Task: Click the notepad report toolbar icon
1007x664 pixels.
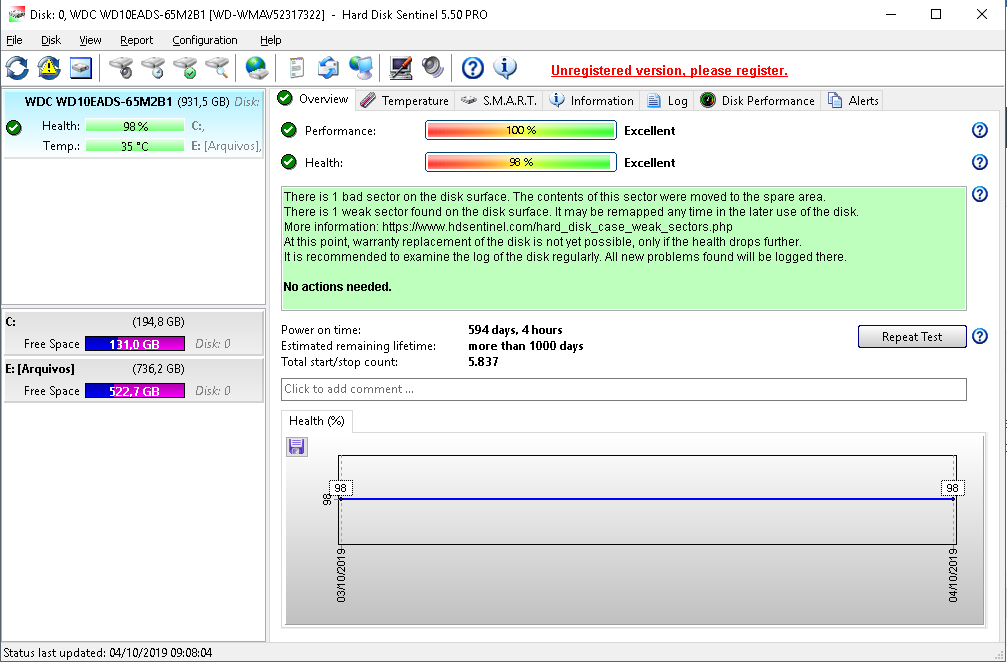Action: pyautogui.click(x=296, y=67)
